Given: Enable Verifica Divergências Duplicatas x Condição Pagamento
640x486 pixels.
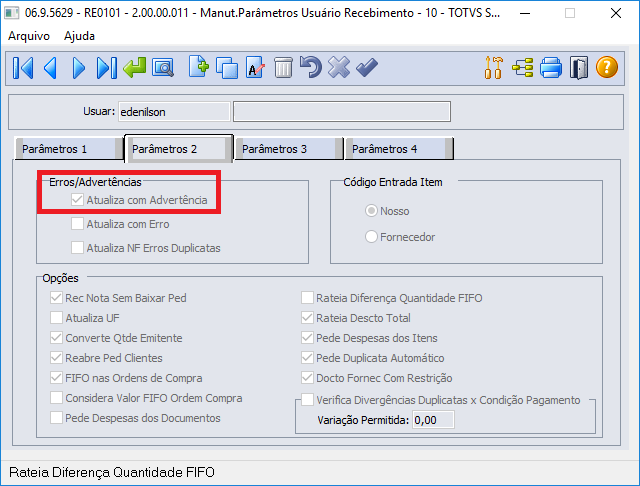Looking at the screenshot, I should [x=307, y=399].
